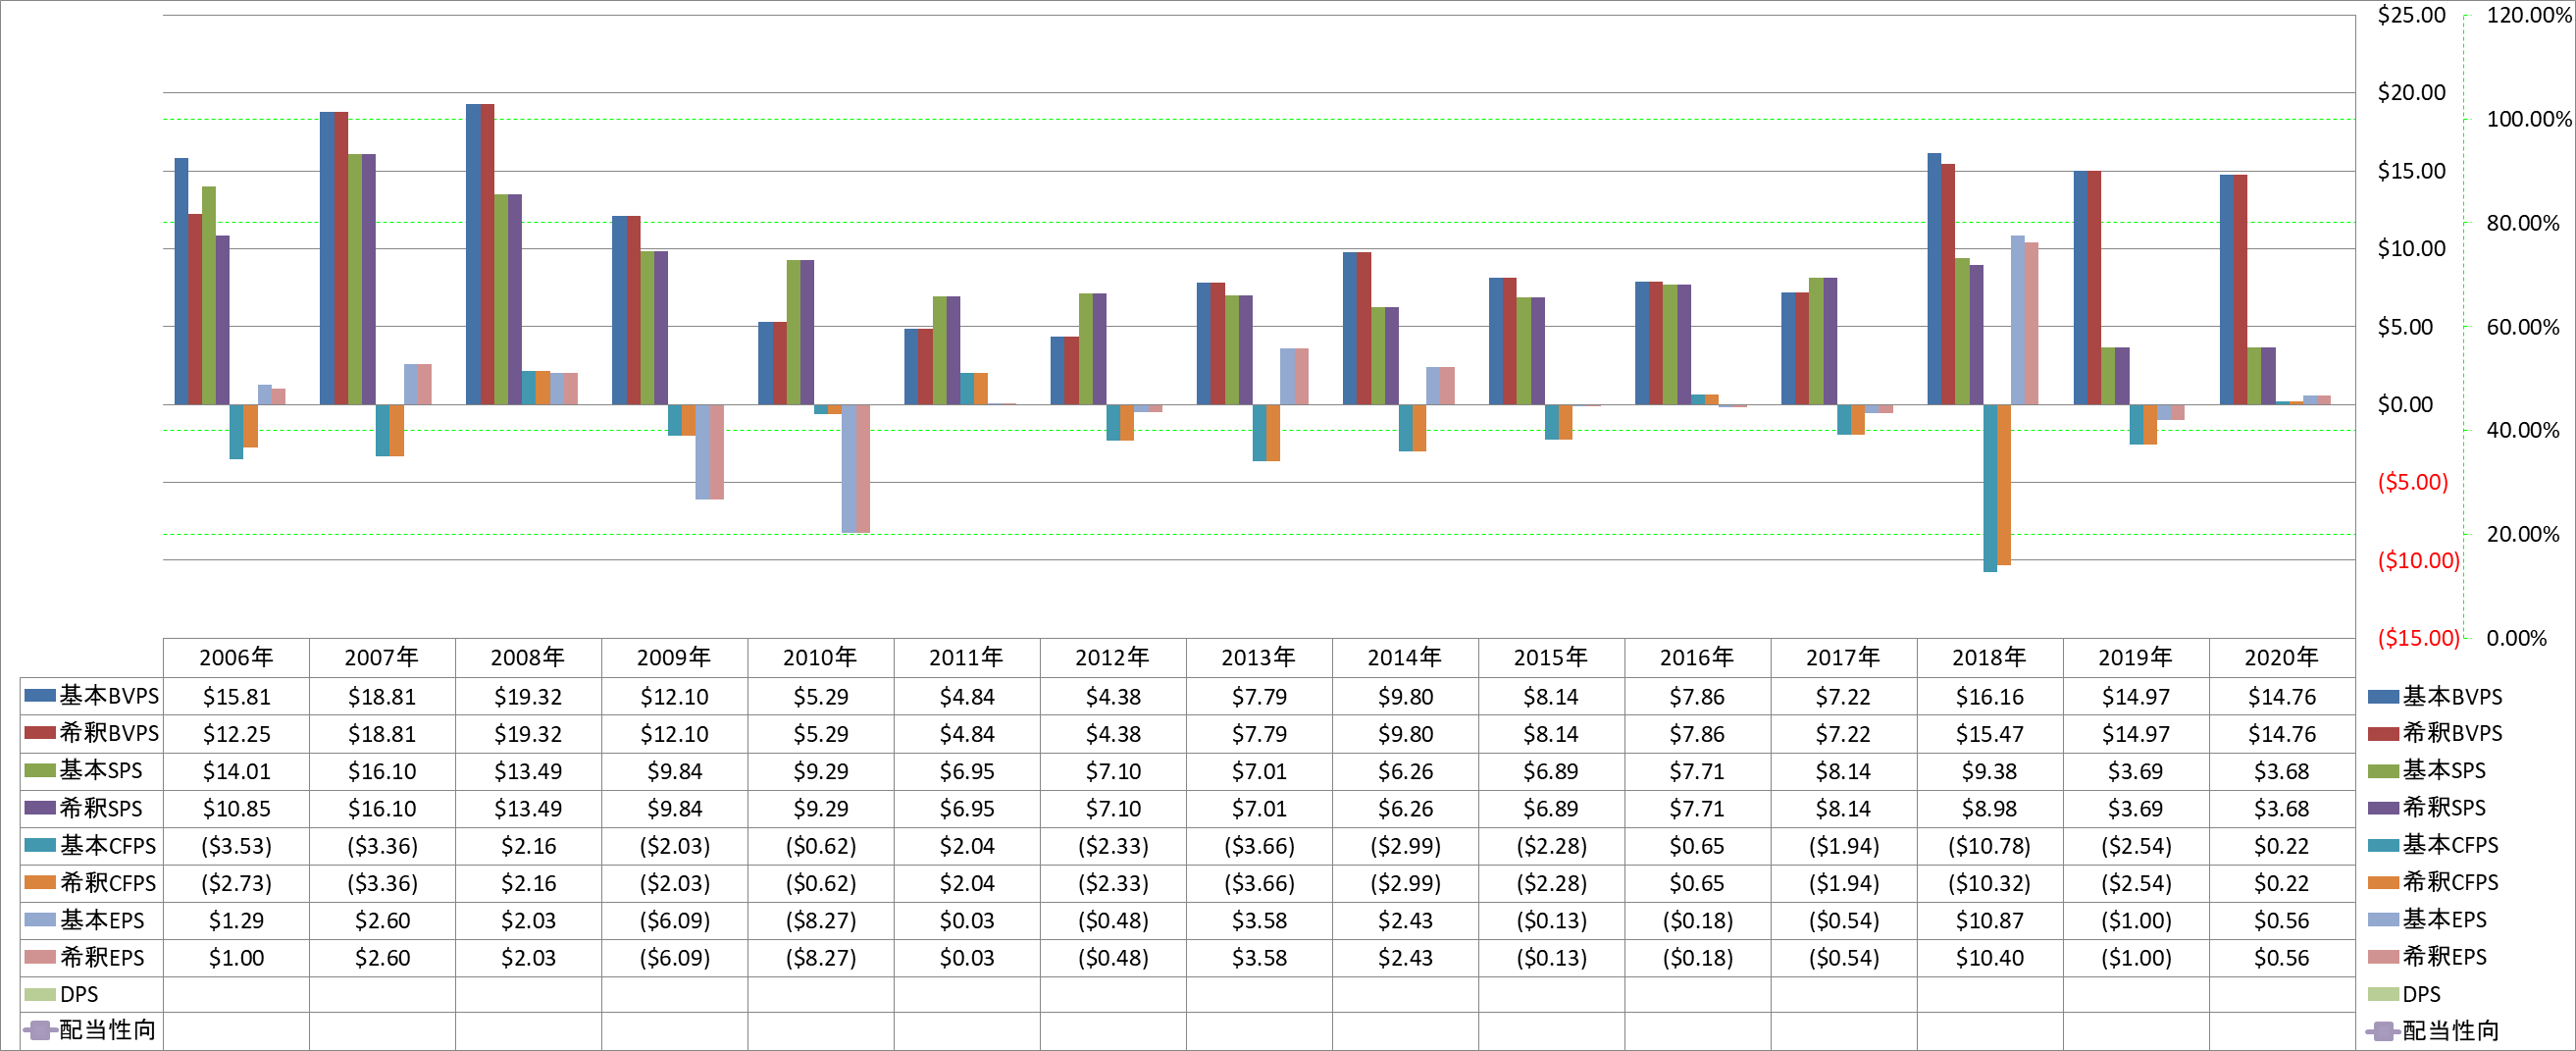Screen dimensions: 2576x1051
Task: Click the 希釈SPS cell $10.85 for 2006年
Action: 236,808
